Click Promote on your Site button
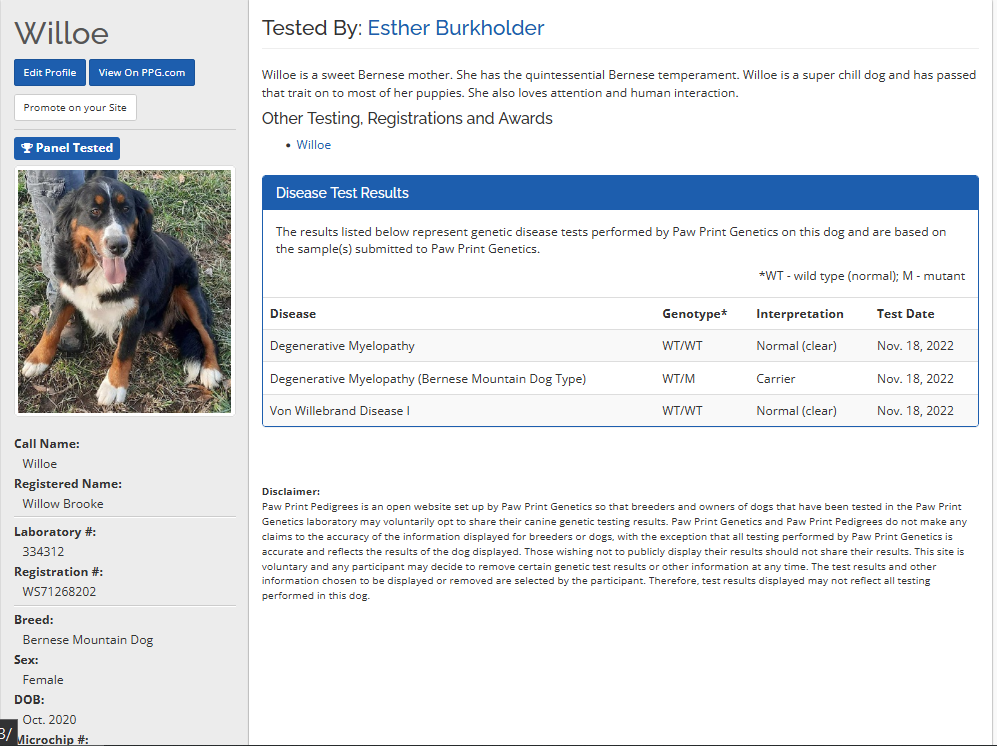 75,108
